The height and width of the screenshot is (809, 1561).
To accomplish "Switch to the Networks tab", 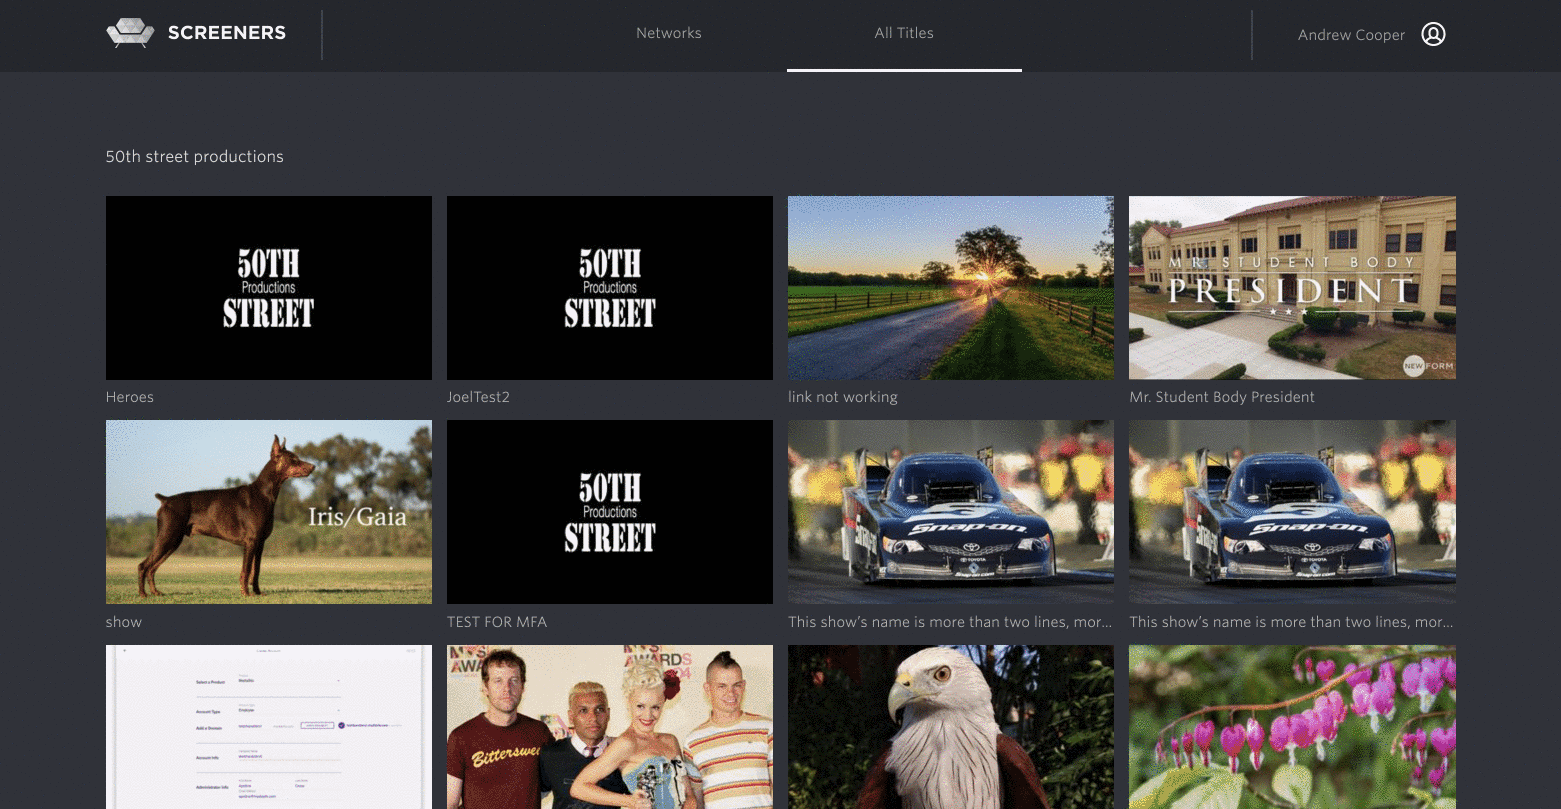I will pos(668,33).
